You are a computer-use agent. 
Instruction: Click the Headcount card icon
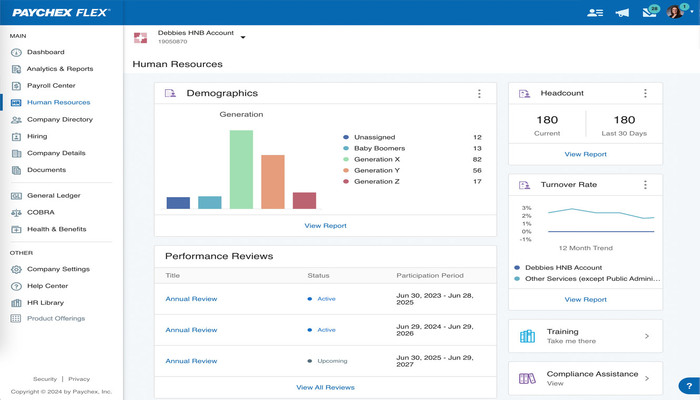coord(524,93)
